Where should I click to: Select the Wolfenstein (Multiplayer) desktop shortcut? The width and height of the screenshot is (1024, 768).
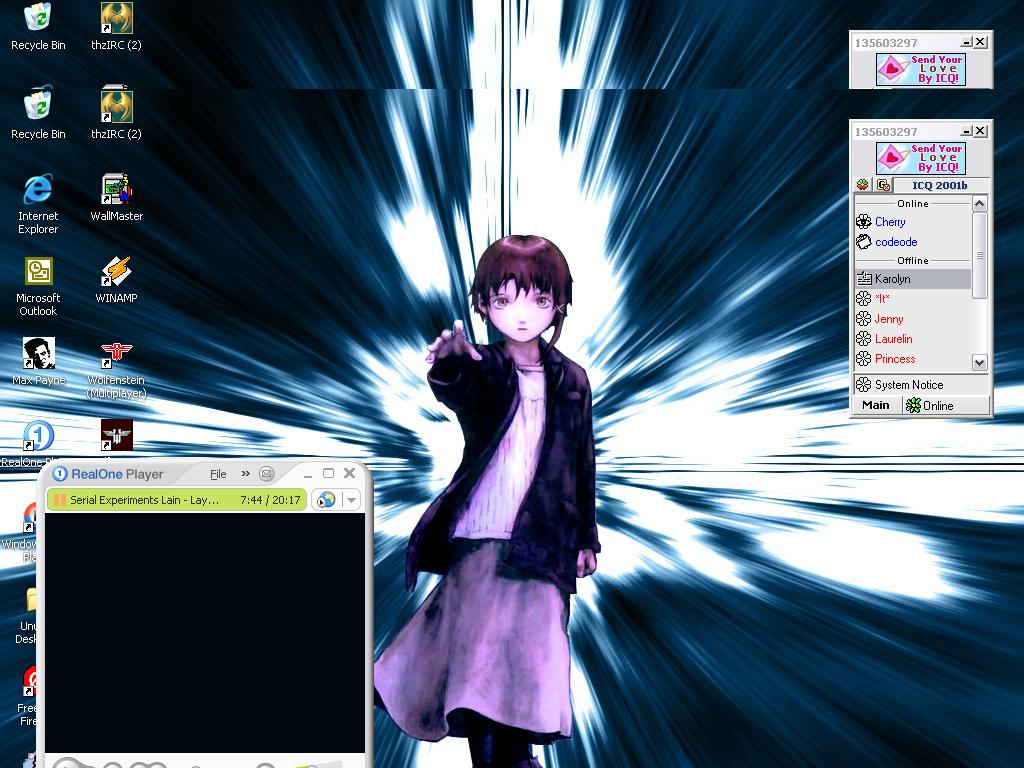click(x=116, y=368)
